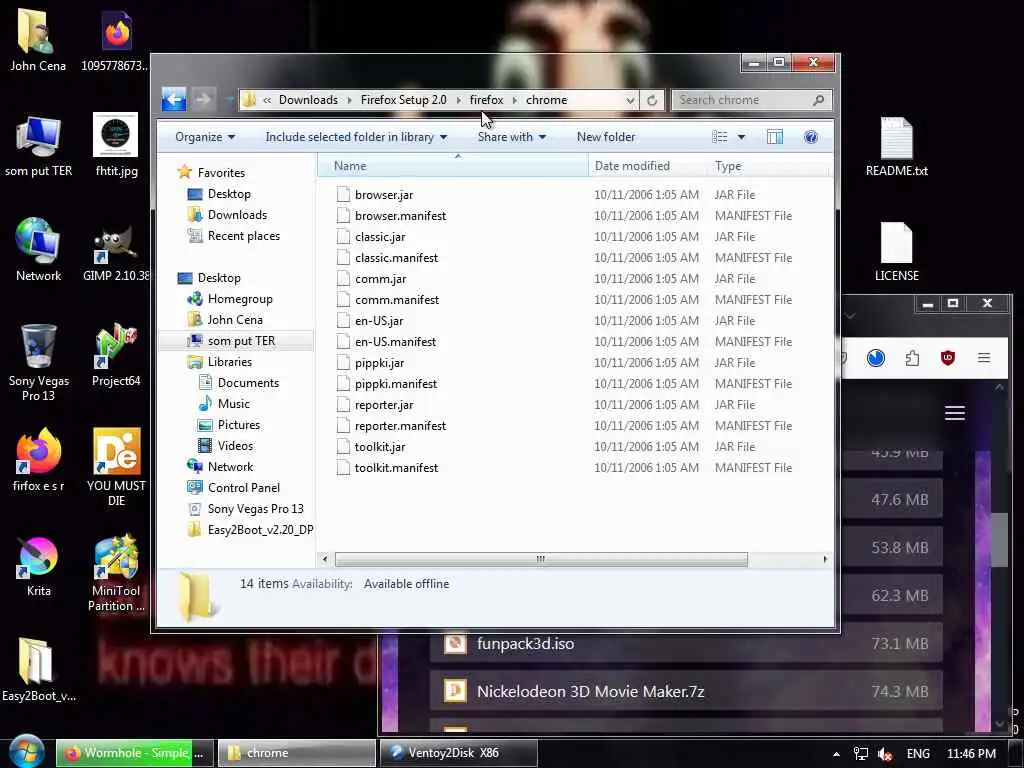Viewport: 1024px width, 768px height.
Task: Expand the view options dropdown arrow
Action: [741, 137]
